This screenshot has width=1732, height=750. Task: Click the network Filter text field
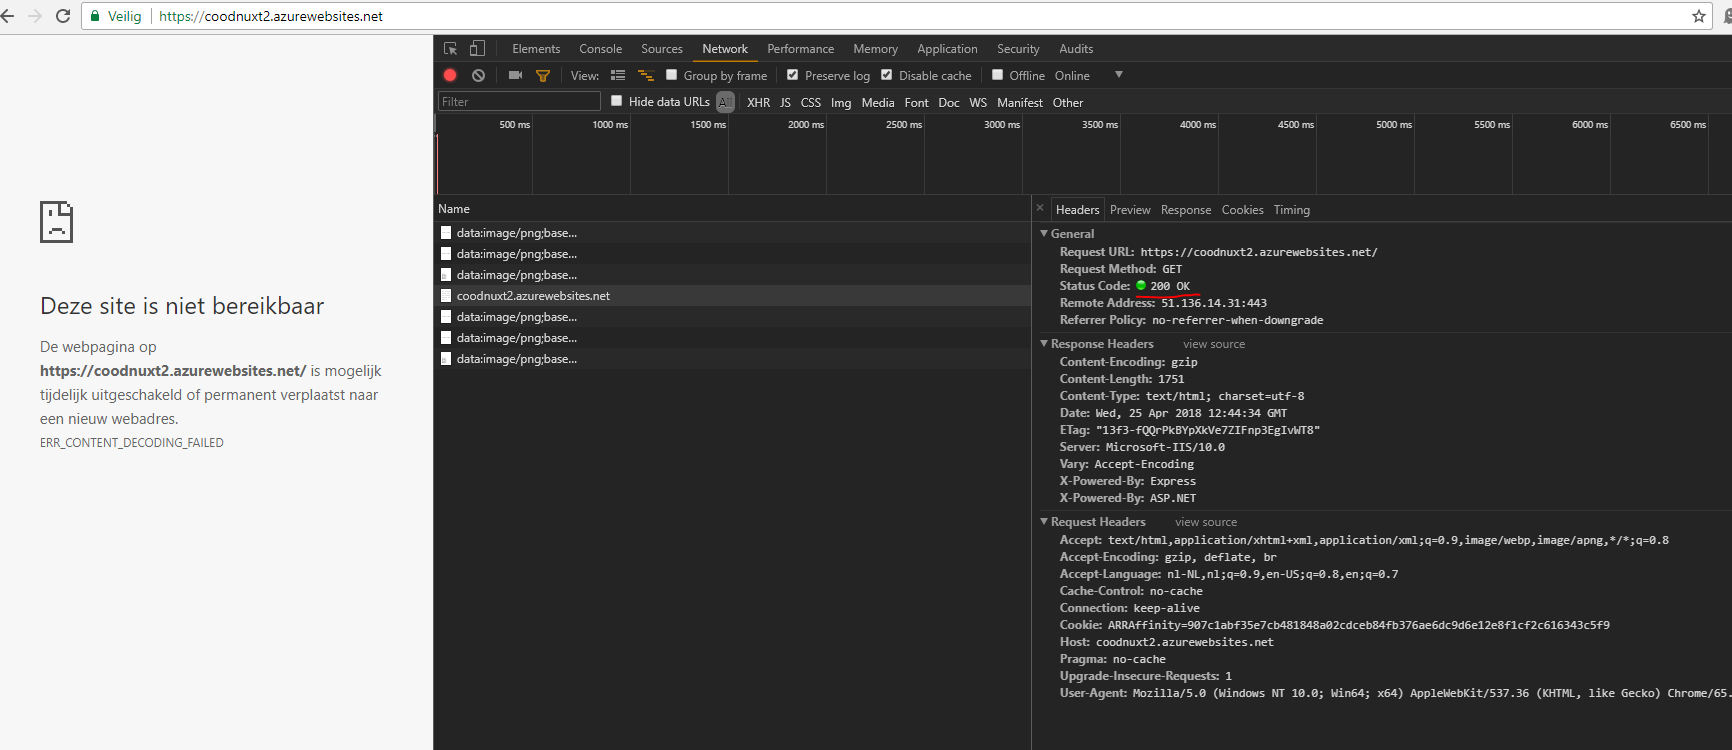coord(519,101)
